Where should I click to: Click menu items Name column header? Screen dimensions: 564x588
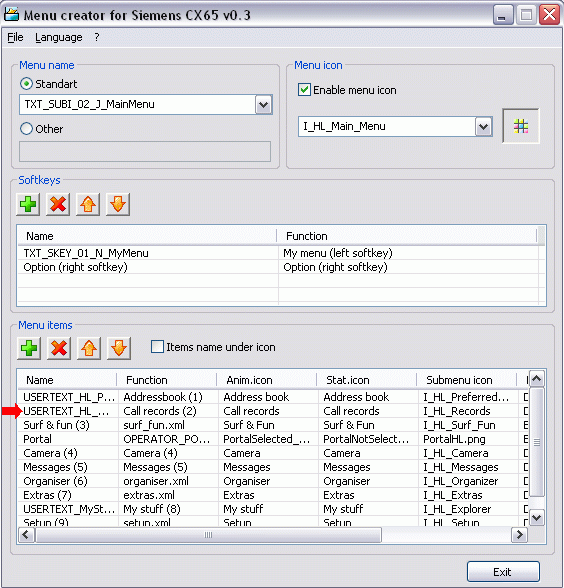pyautogui.click(x=67, y=380)
